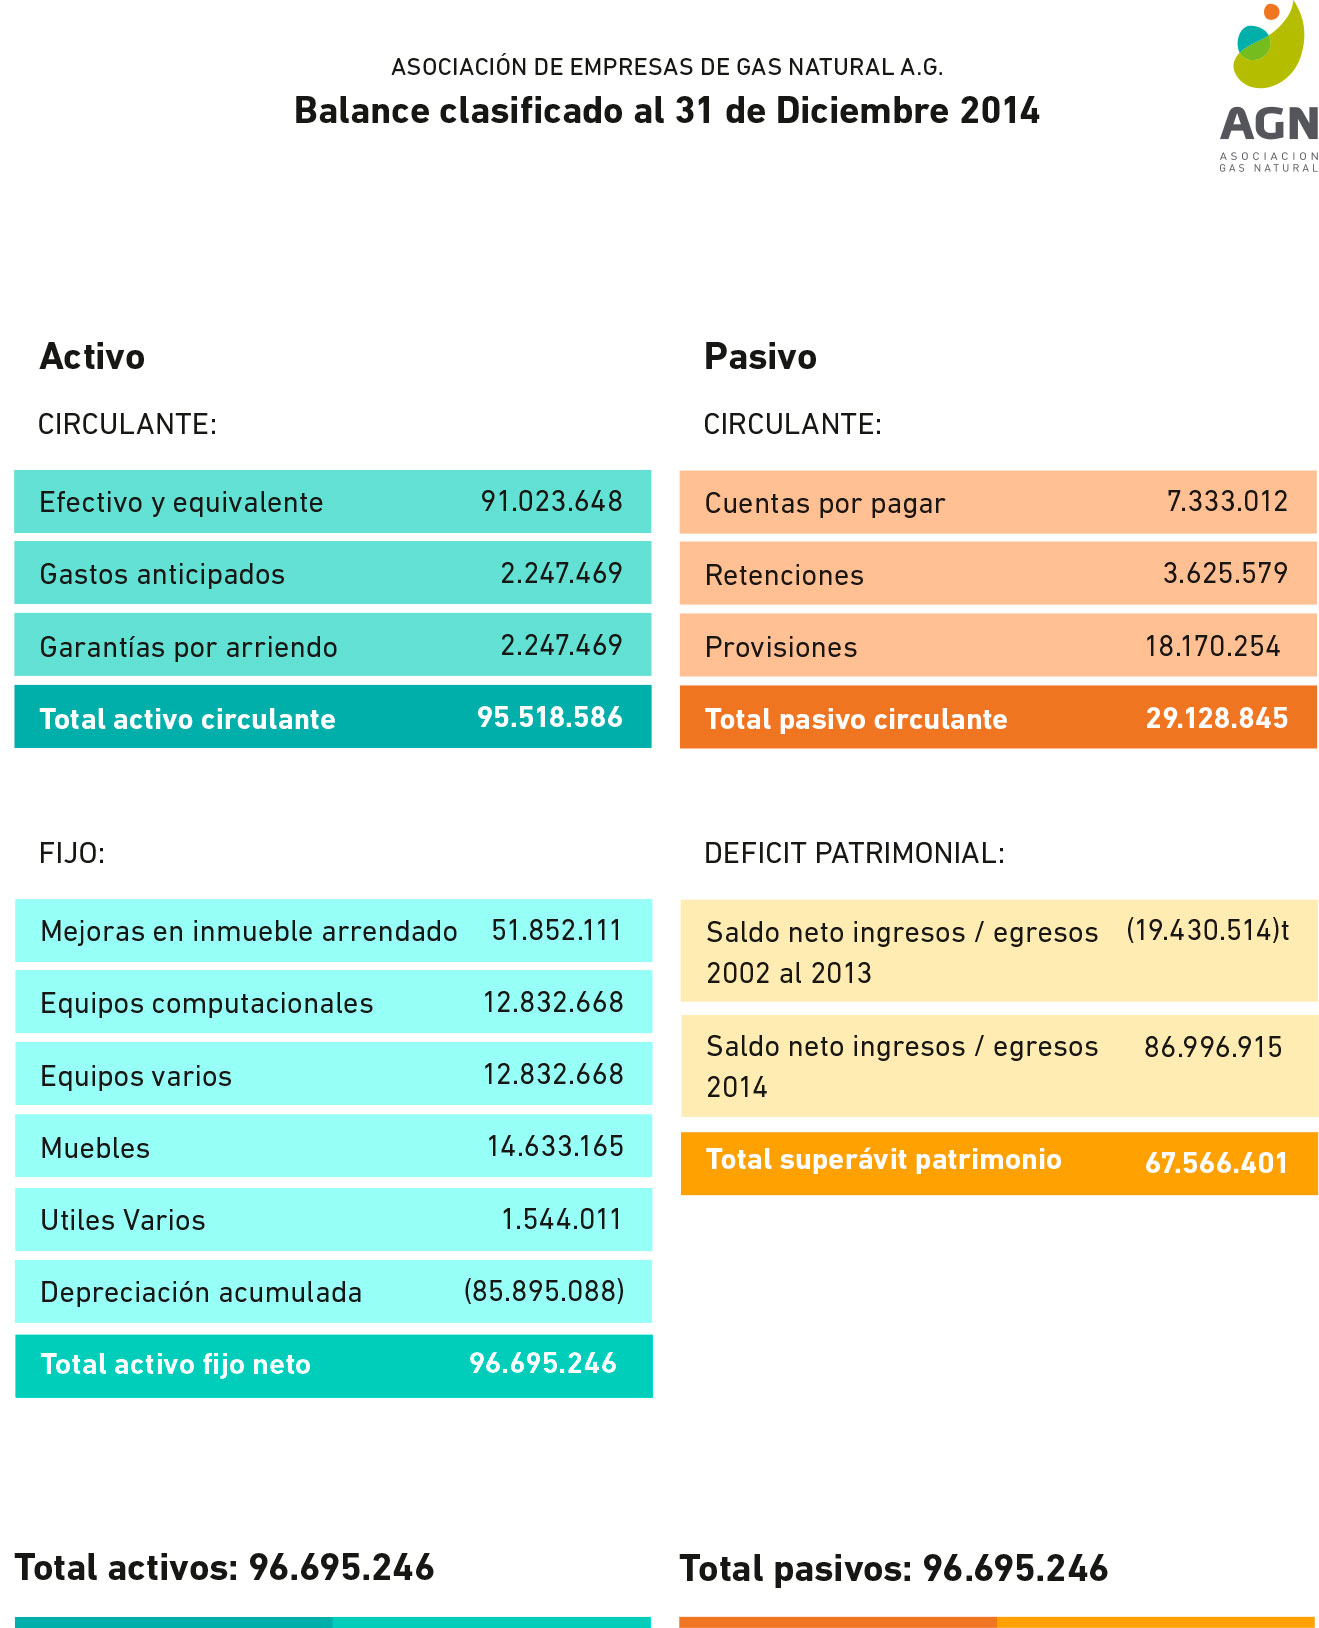The width and height of the screenshot is (1319, 1628).
Task: Select the "Activo" section heading
Action: [x=92, y=357]
